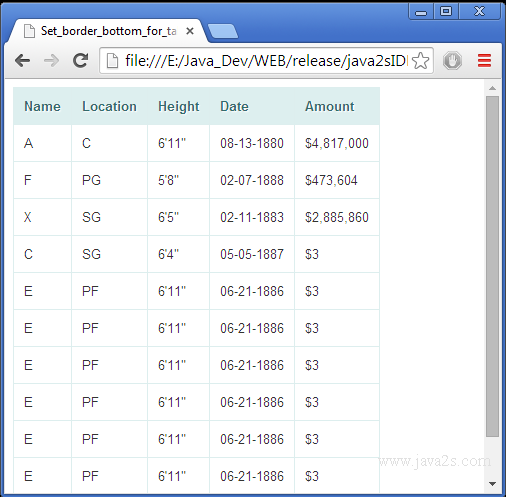The width and height of the screenshot is (506, 497).
Task: Click name cell X
Action: [x=42, y=217]
